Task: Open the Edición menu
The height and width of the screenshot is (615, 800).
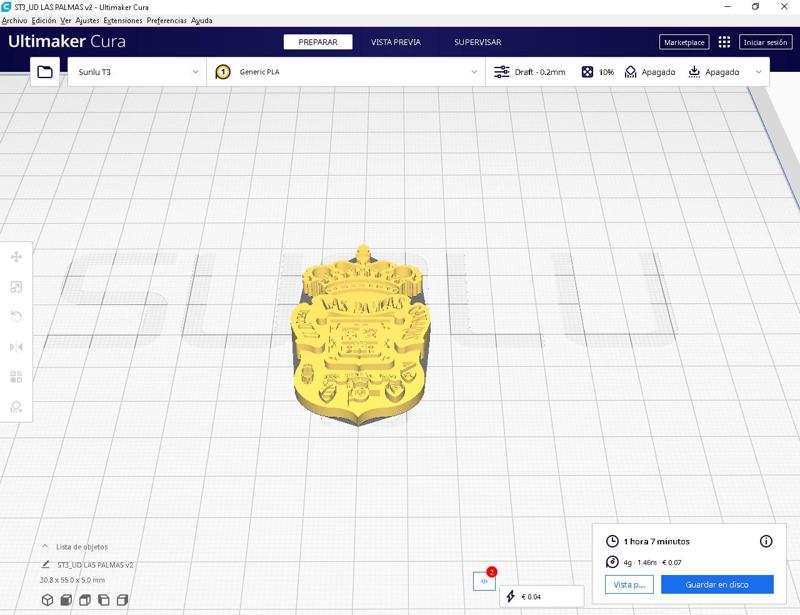Action: [44, 20]
